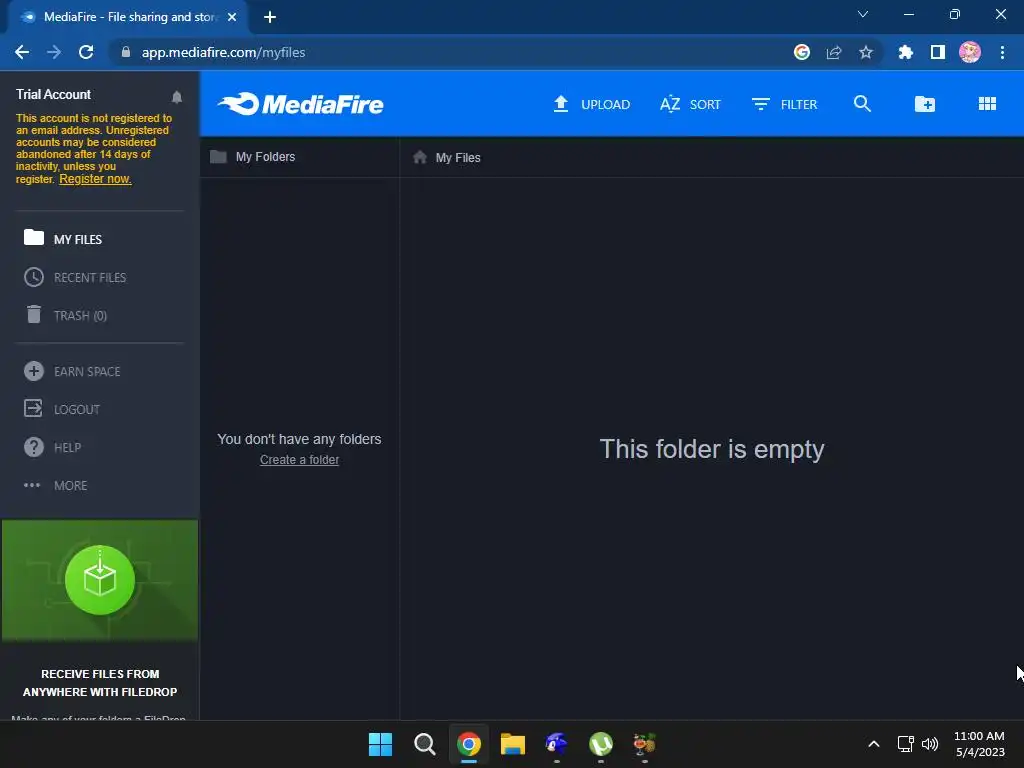Open the AZ Sort option
The height and width of the screenshot is (768, 1024).
[x=690, y=104]
